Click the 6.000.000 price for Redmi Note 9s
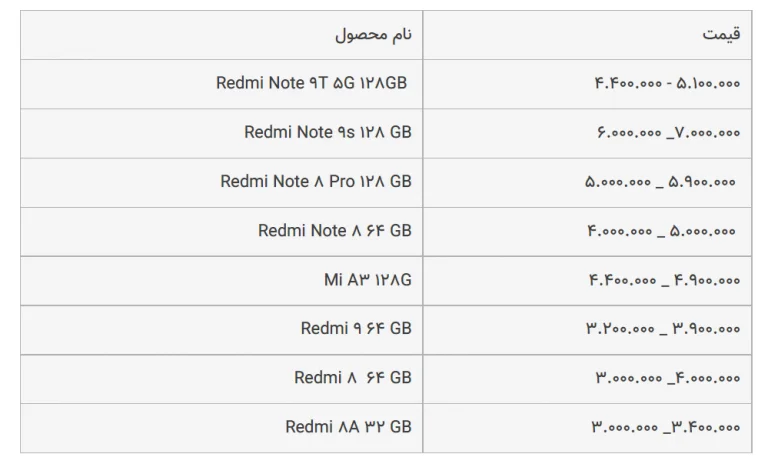Viewport: 768px width, 464px height. coord(629,133)
